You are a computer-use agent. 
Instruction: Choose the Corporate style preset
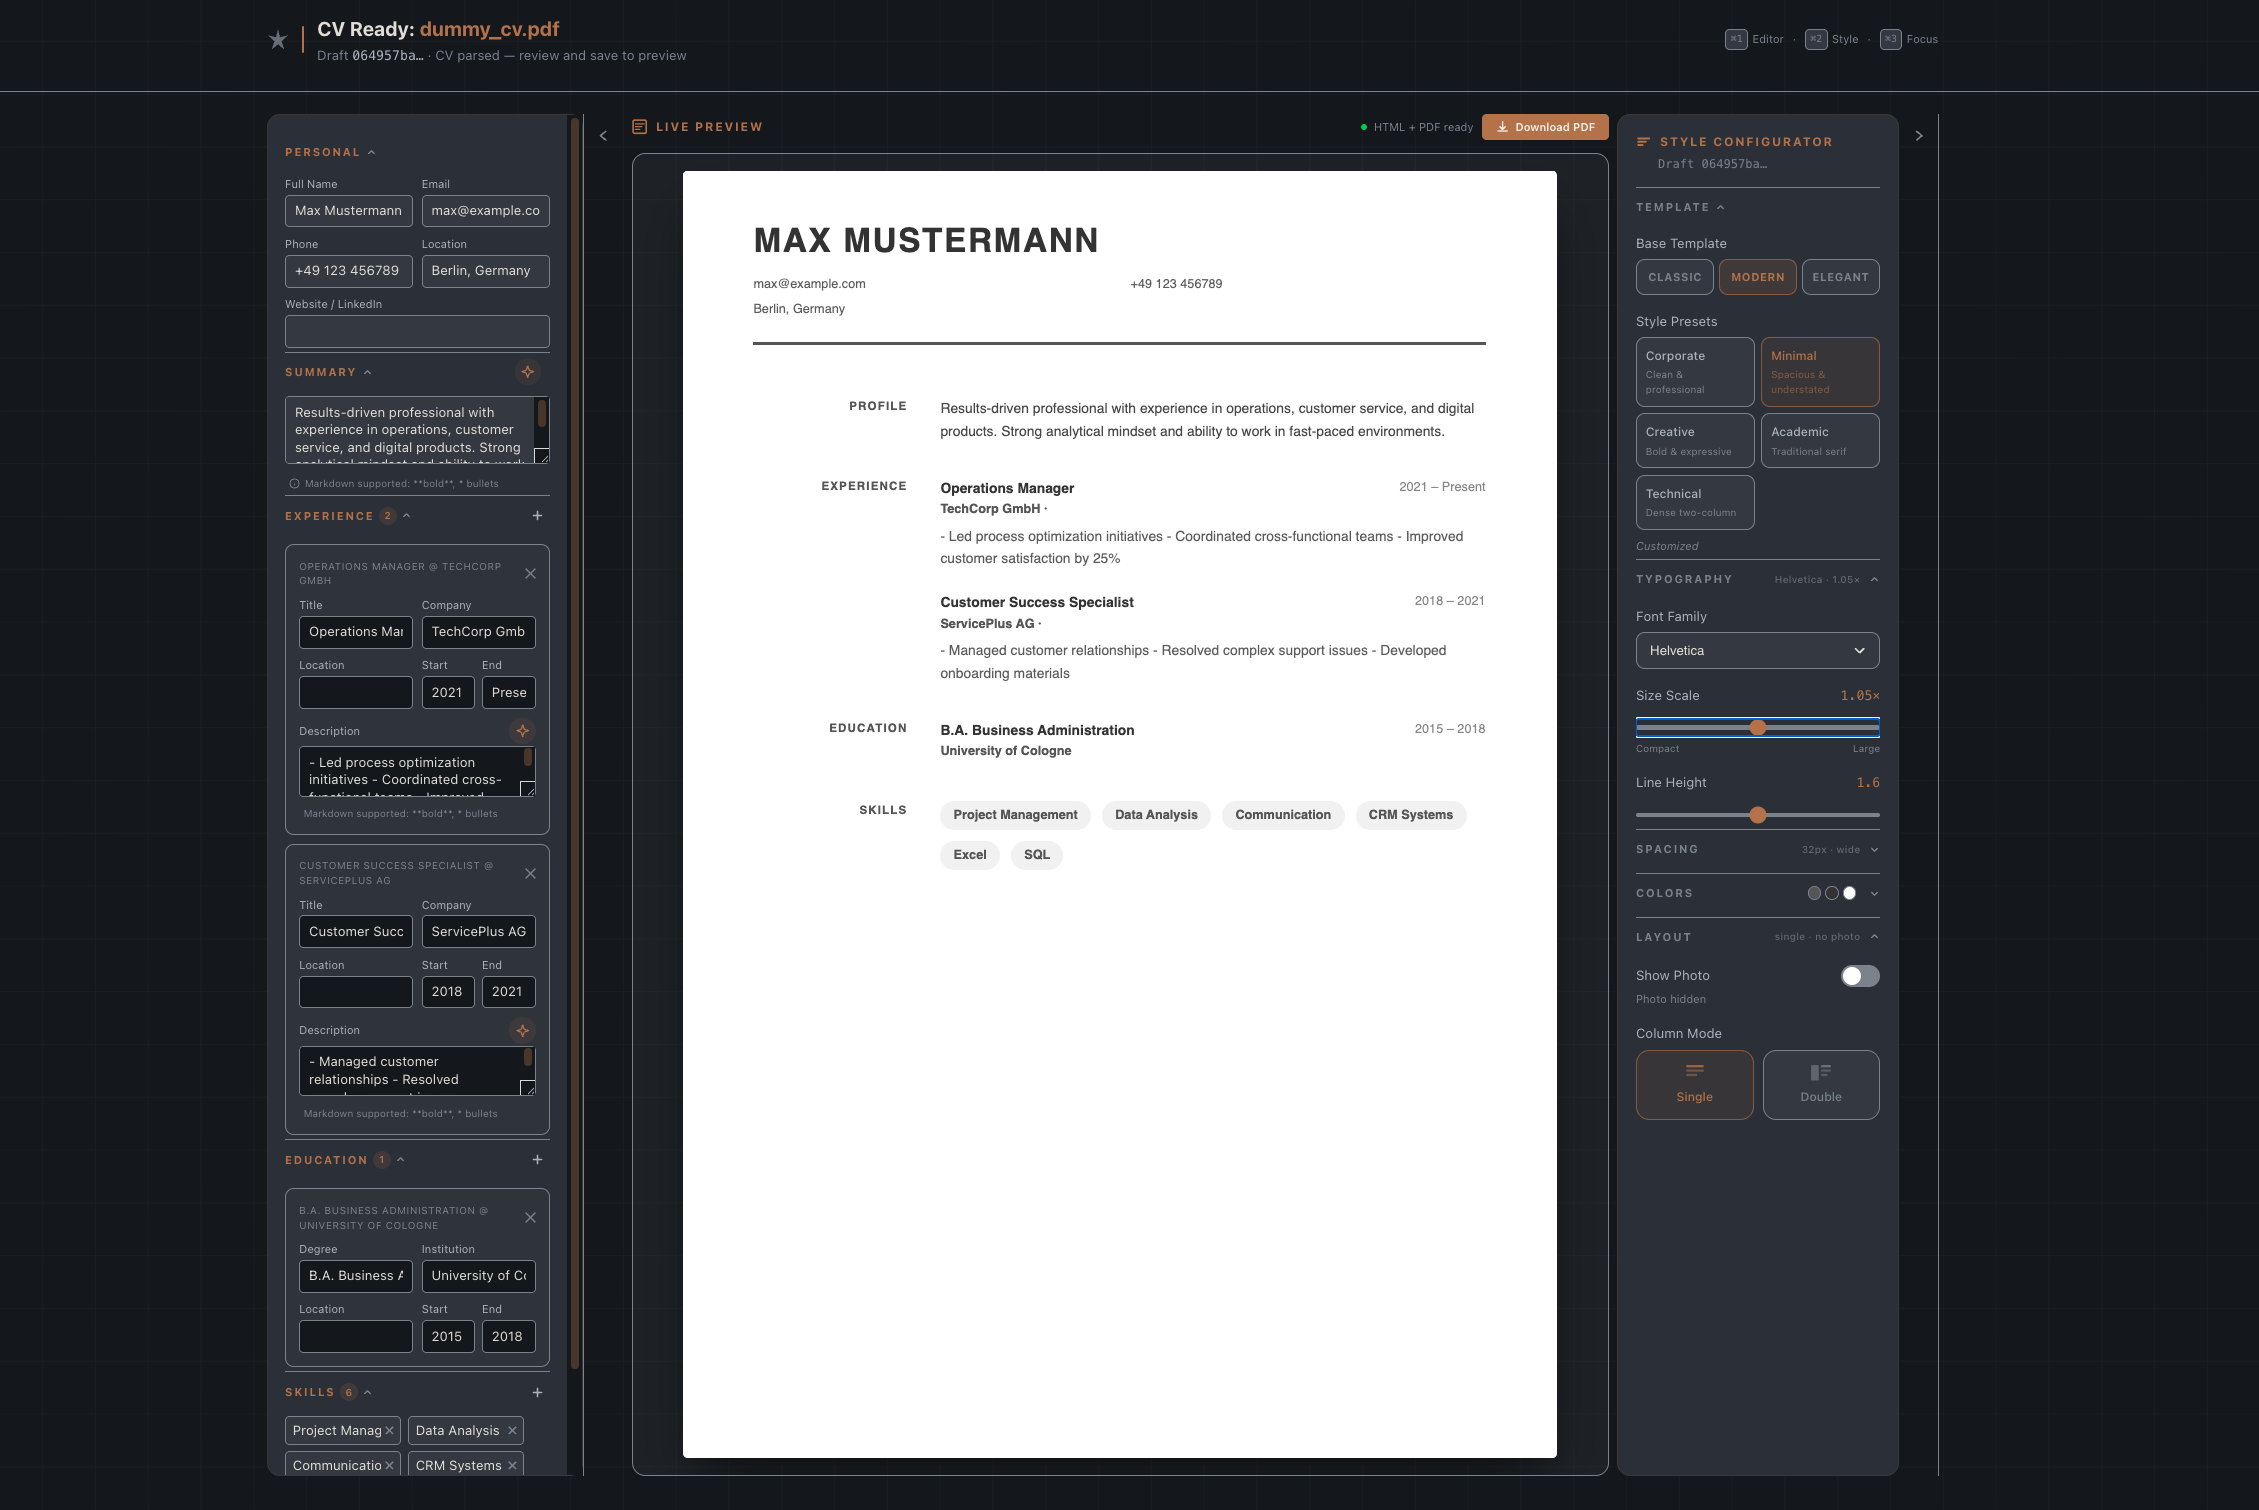tap(1695, 372)
